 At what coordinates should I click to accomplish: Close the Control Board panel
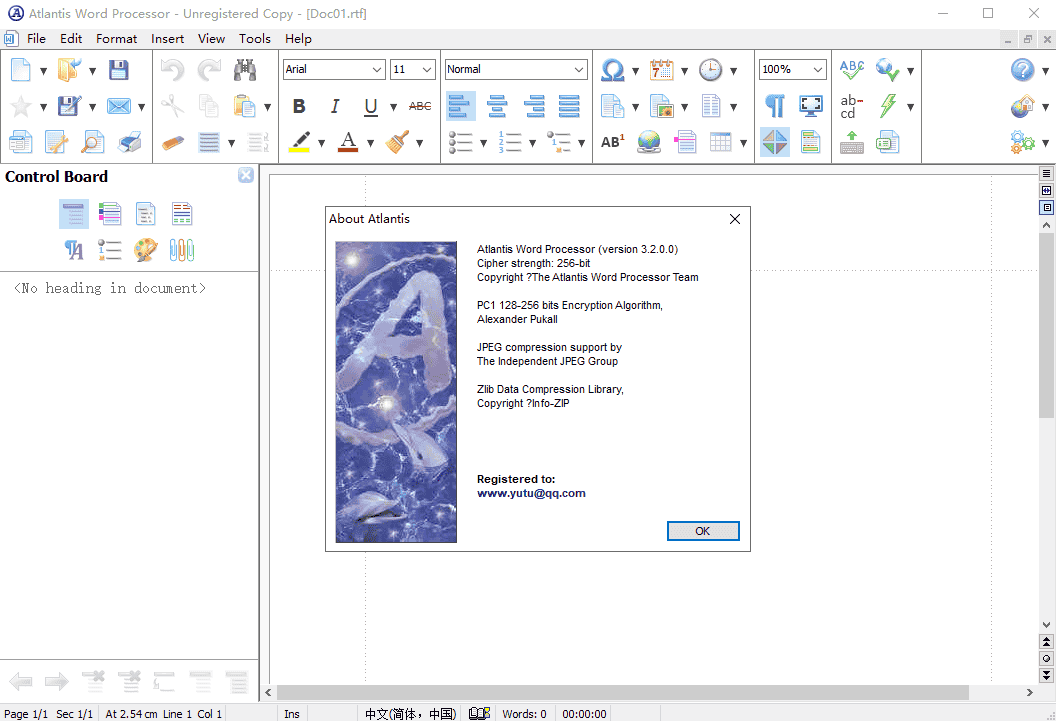click(246, 176)
